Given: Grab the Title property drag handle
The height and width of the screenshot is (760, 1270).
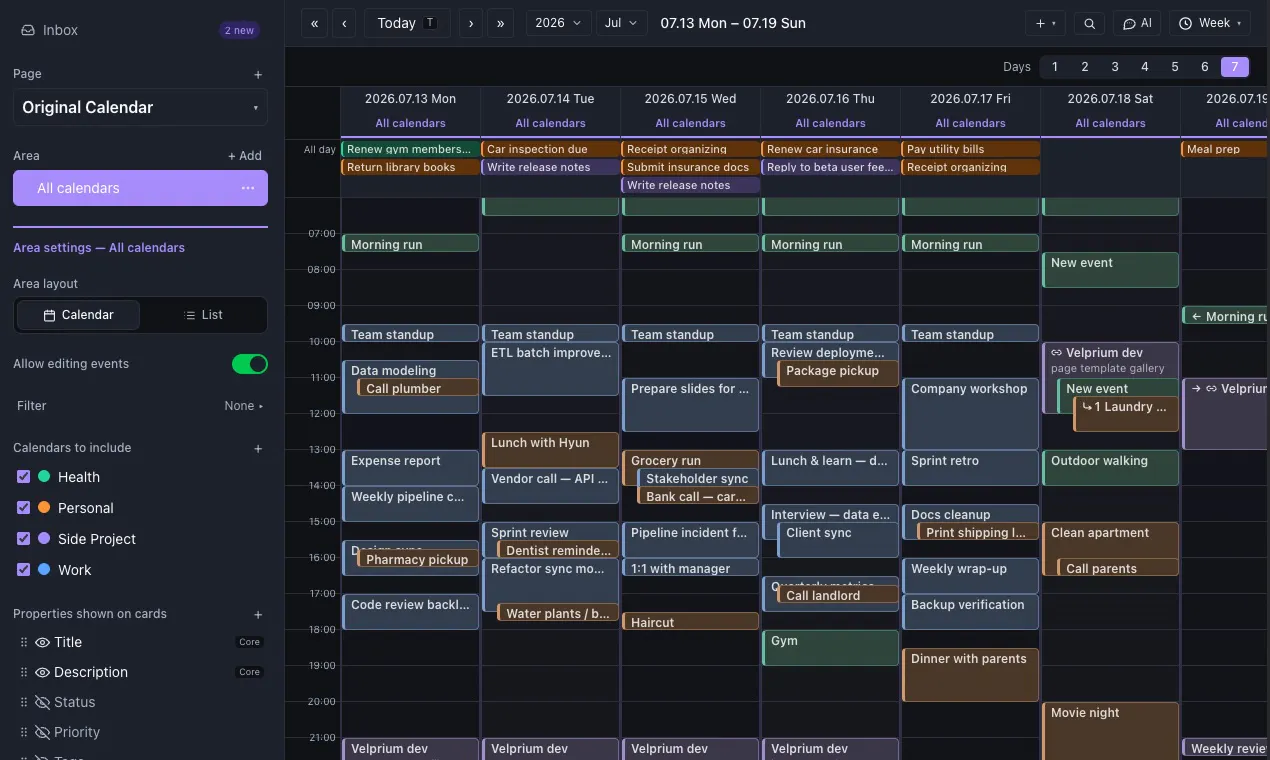Looking at the screenshot, I should [x=24, y=642].
